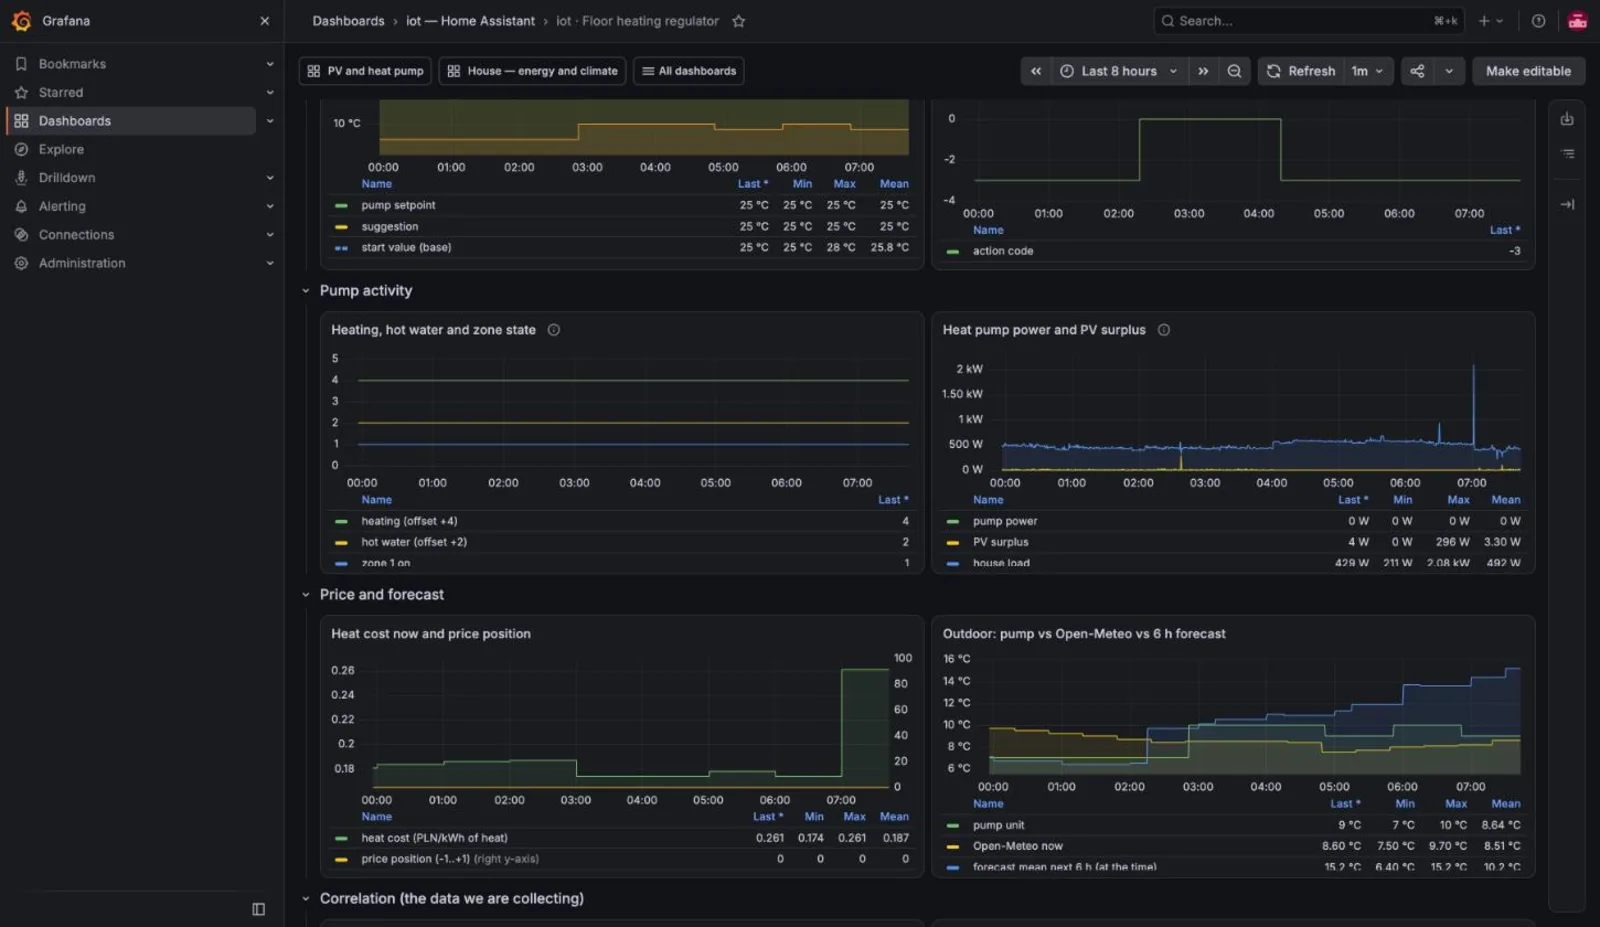Open House — energy and climate link
Screen dimensions: 1600x927
tap(532, 71)
